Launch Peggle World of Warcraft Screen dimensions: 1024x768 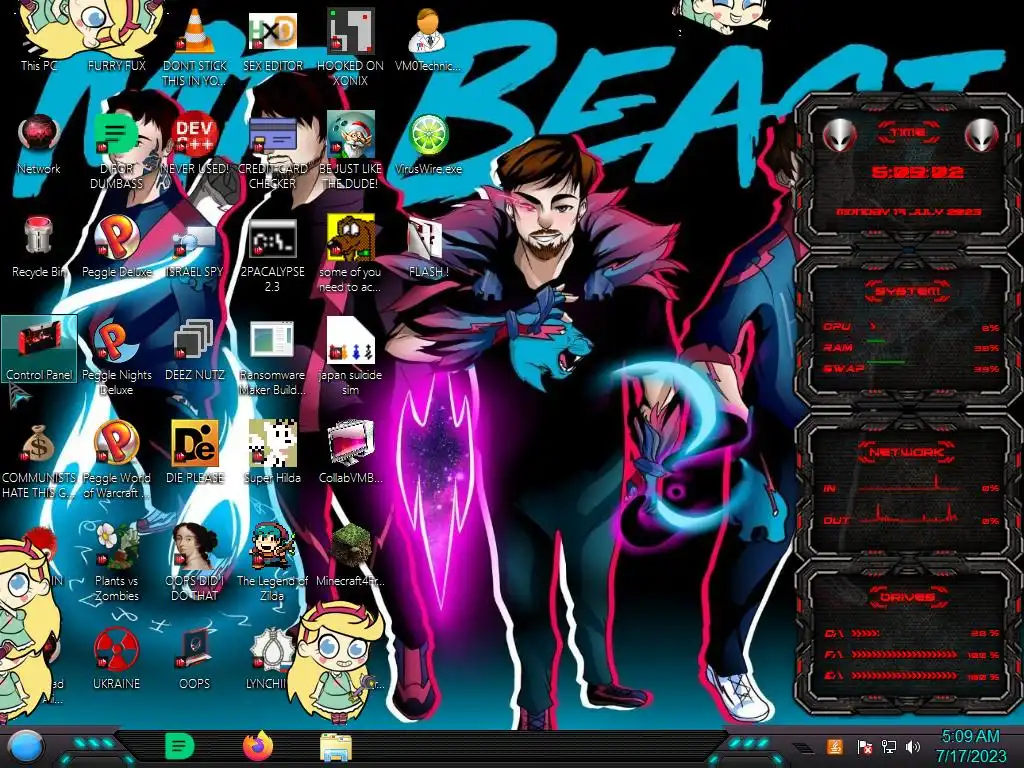[x=117, y=460]
